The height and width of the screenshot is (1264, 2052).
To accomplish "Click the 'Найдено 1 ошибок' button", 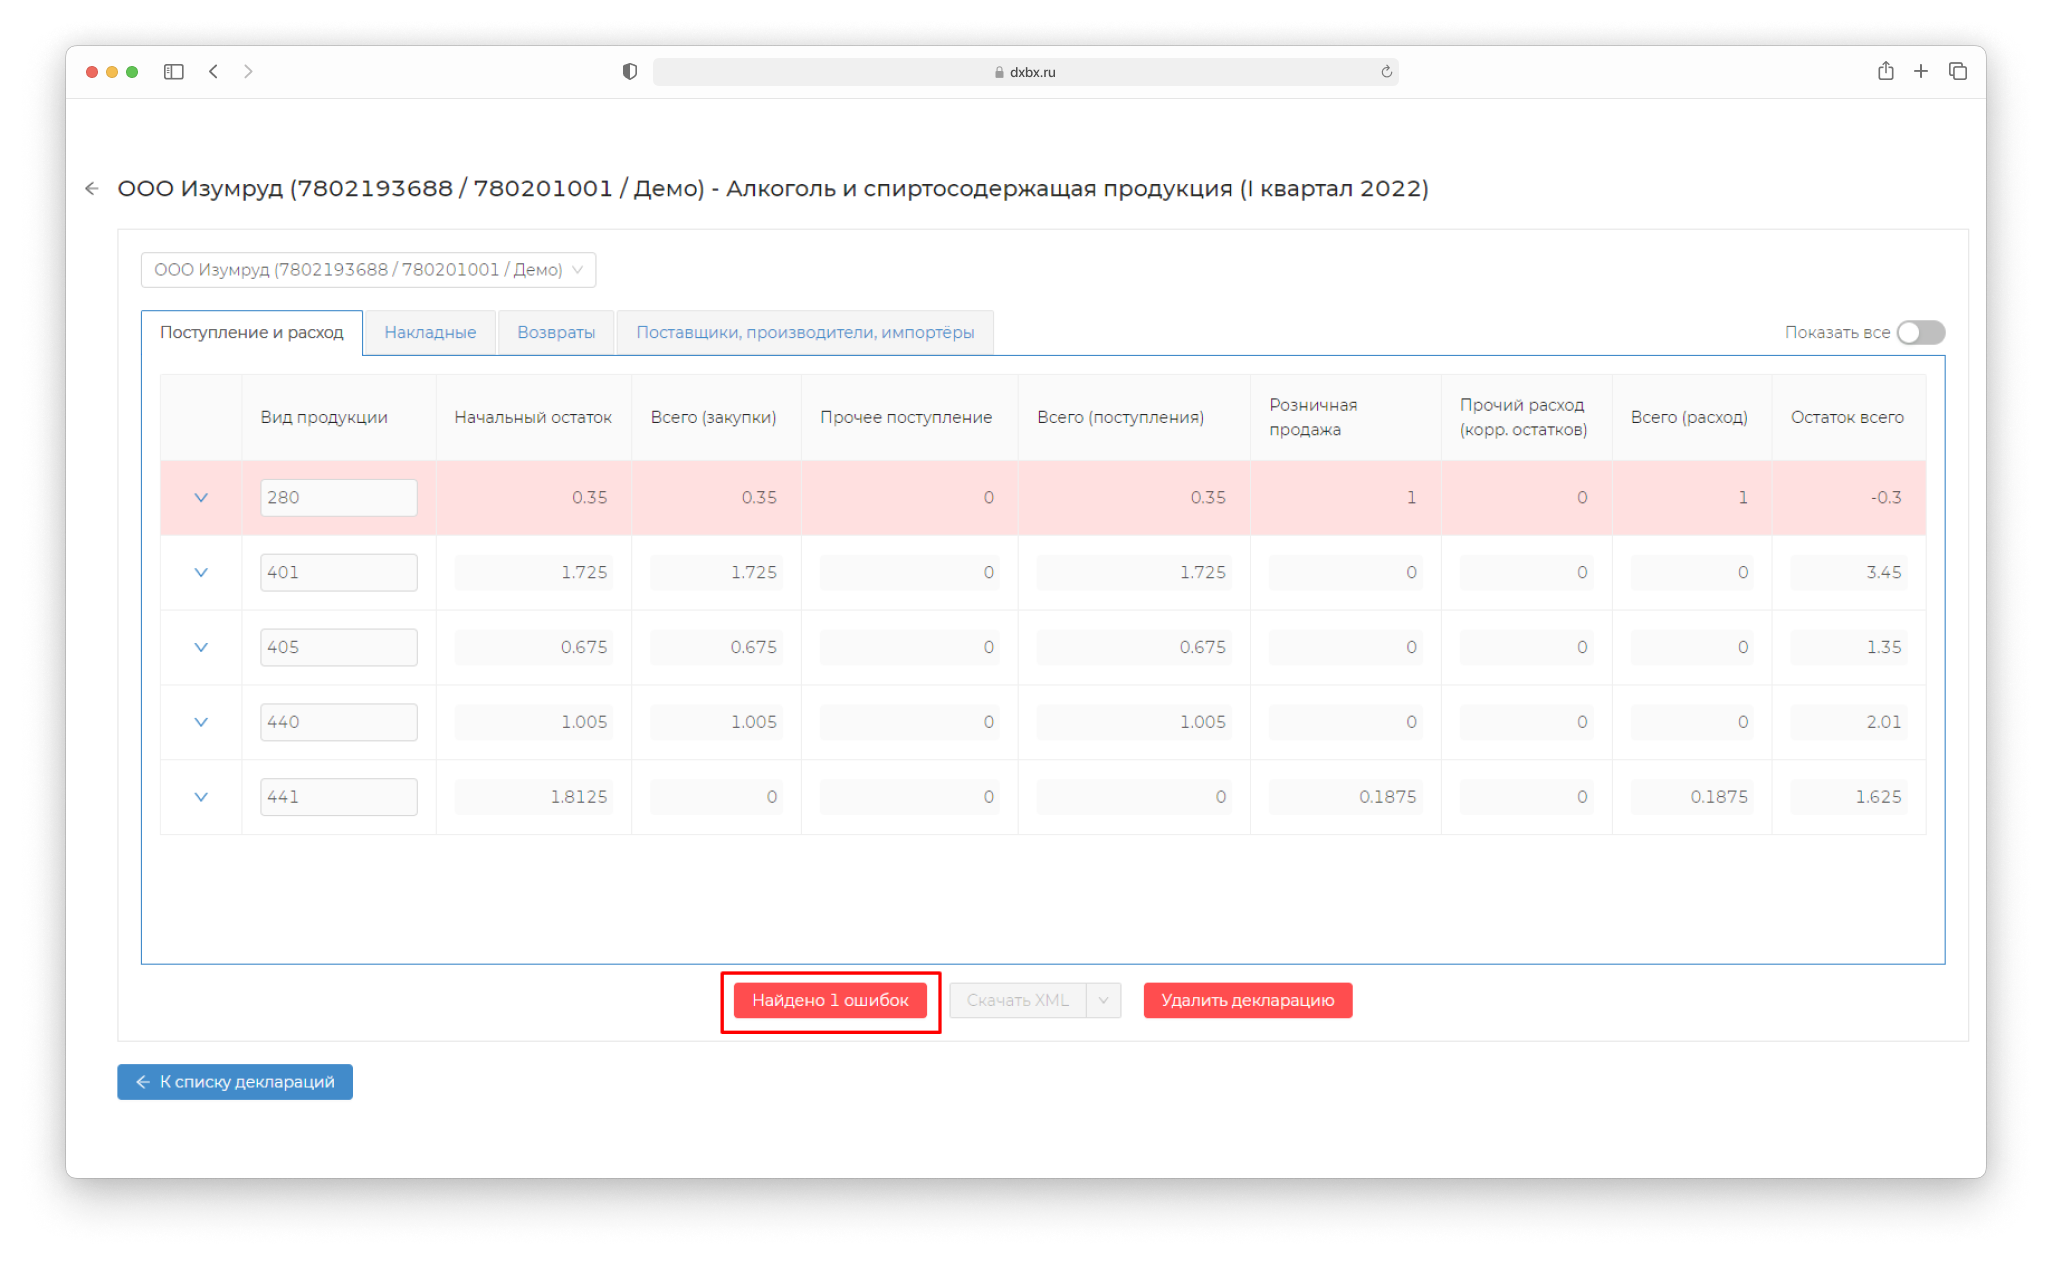I will (830, 1000).
